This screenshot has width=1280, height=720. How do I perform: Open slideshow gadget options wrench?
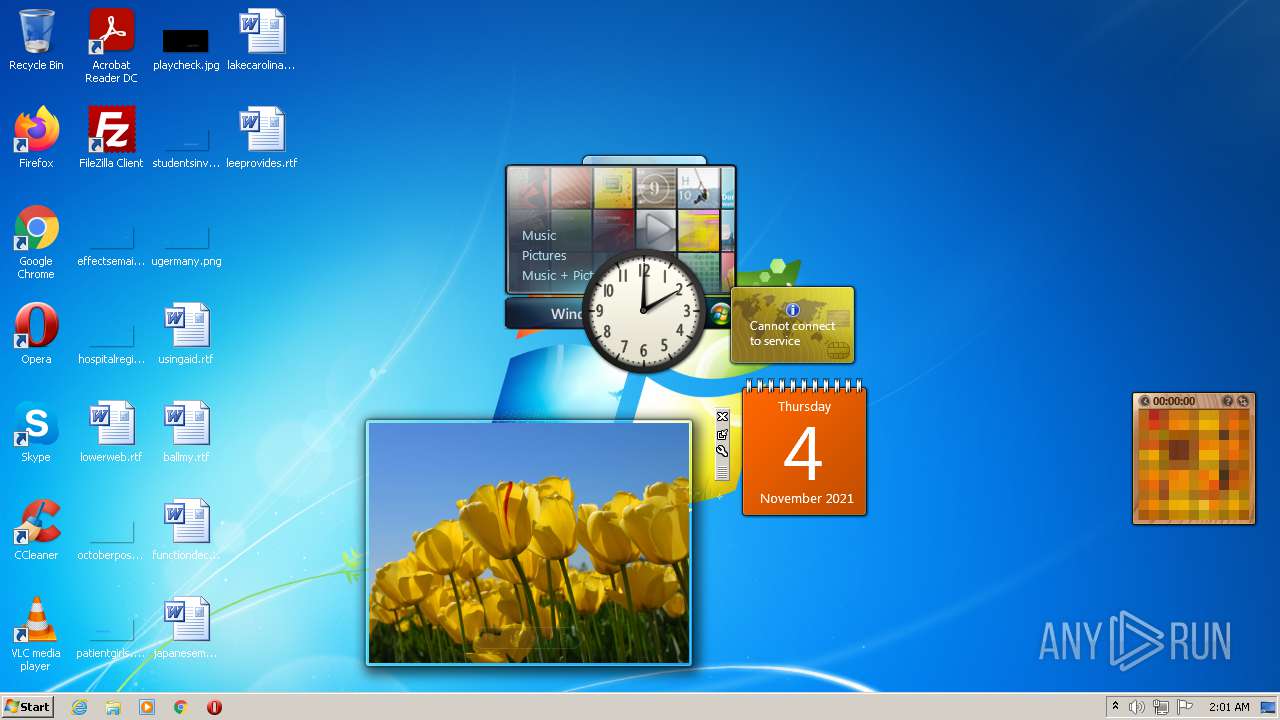(722, 451)
